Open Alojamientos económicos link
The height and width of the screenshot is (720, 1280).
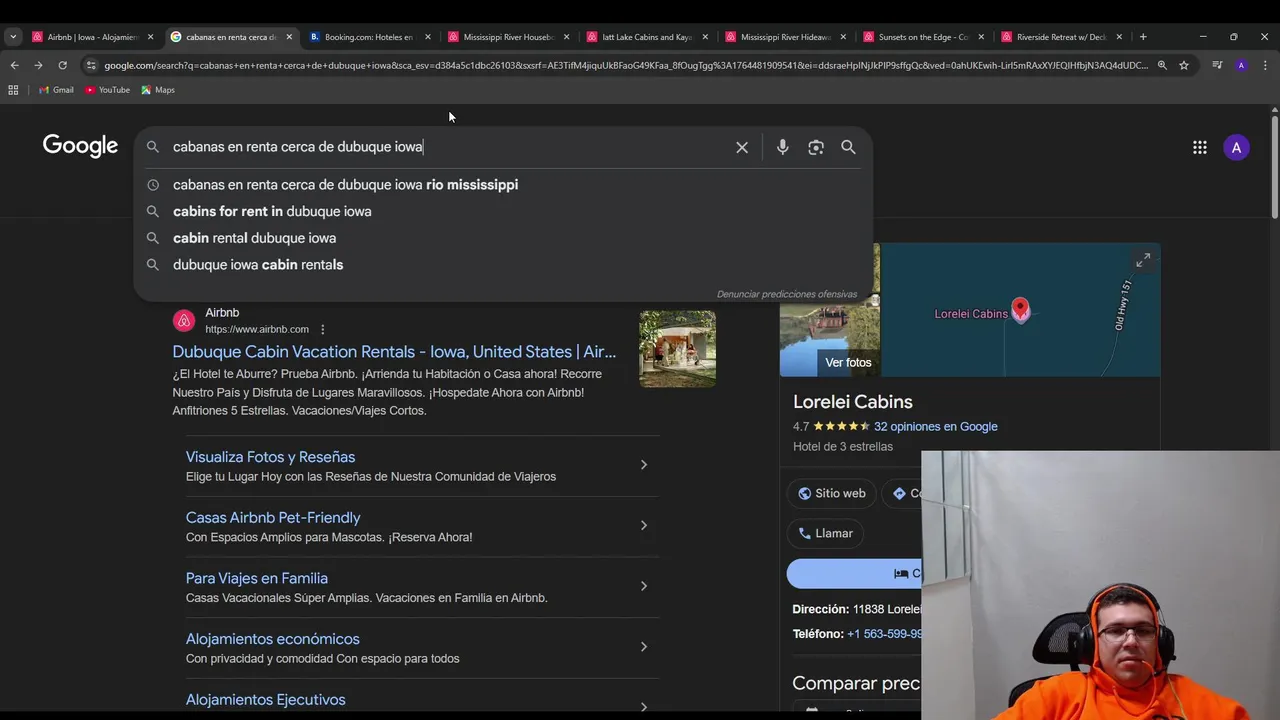coord(272,639)
